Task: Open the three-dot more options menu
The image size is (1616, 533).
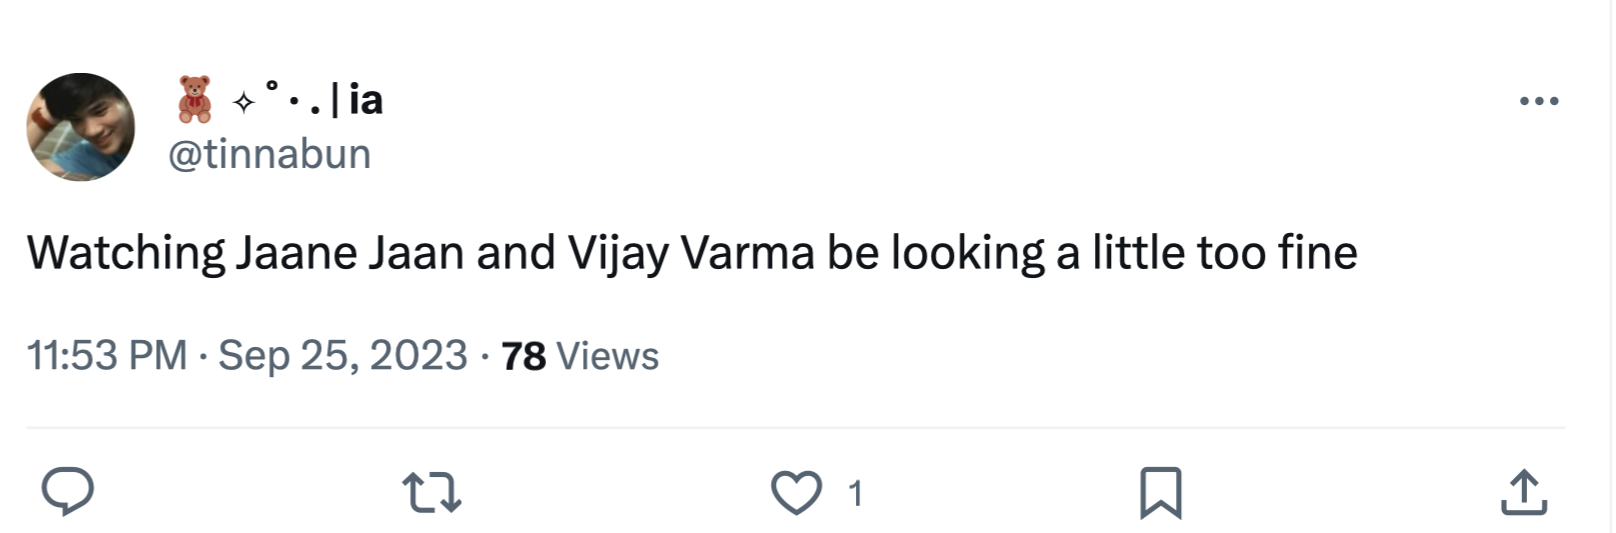Action: (1538, 101)
